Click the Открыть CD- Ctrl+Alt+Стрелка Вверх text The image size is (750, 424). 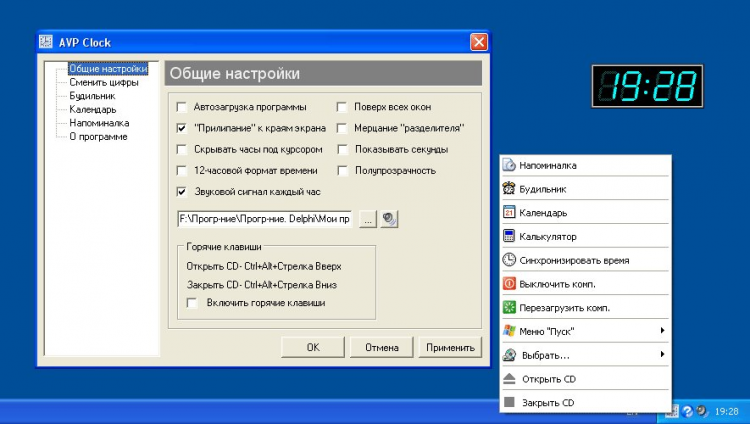coord(264,266)
